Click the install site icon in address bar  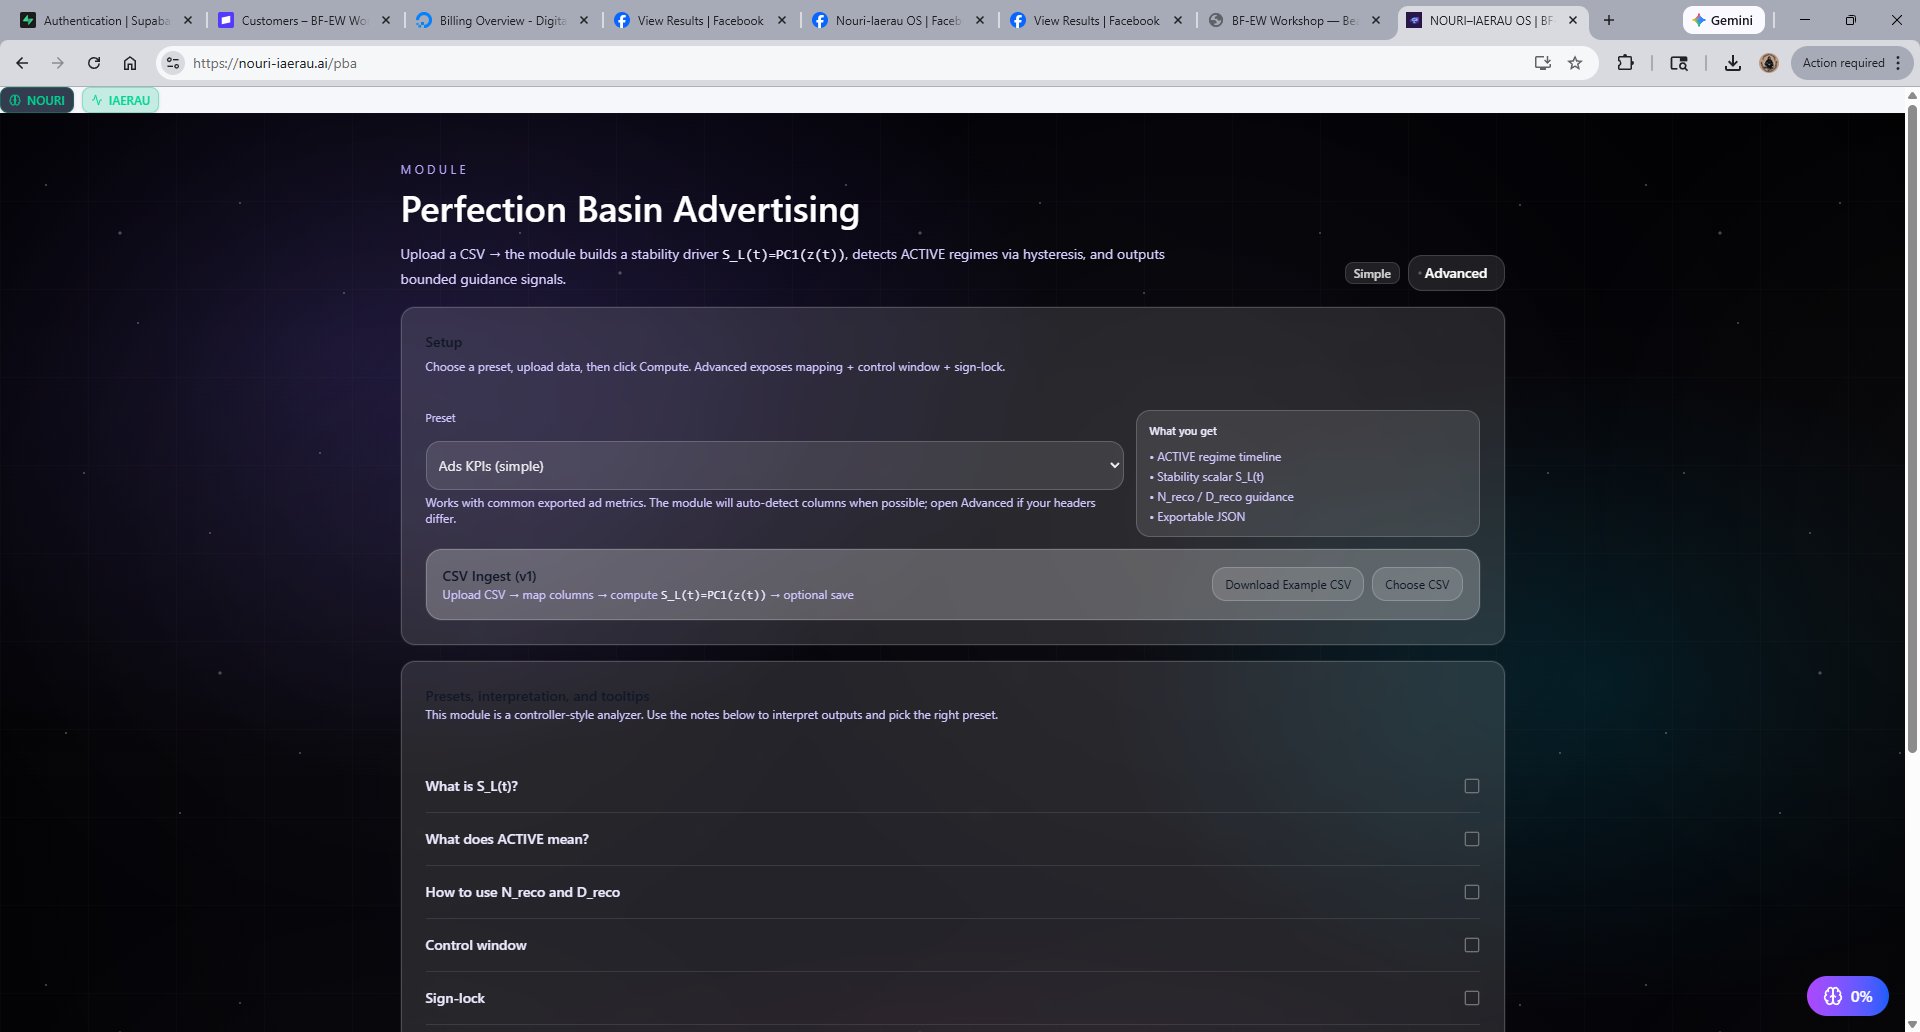pos(1541,62)
